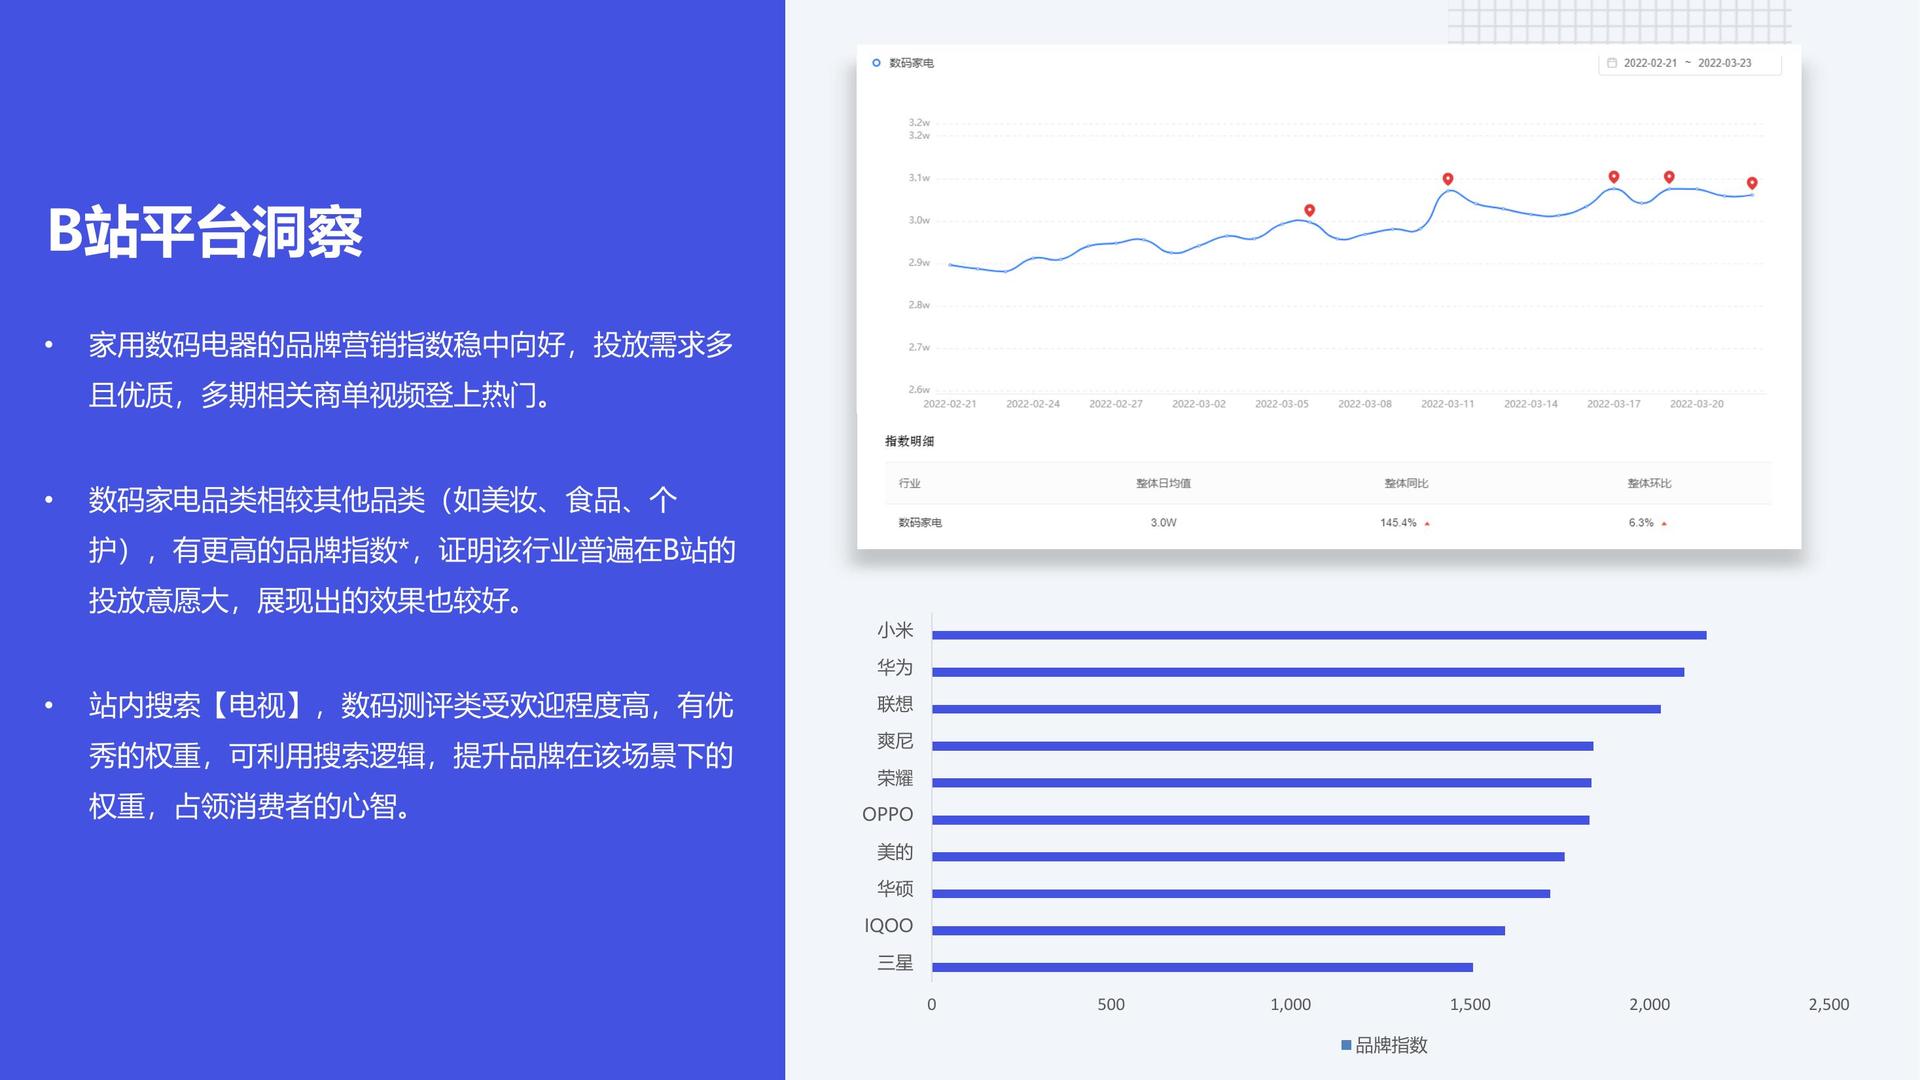Click the 整体环比 column header
This screenshot has height=1080, width=1920.
[1649, 483]
